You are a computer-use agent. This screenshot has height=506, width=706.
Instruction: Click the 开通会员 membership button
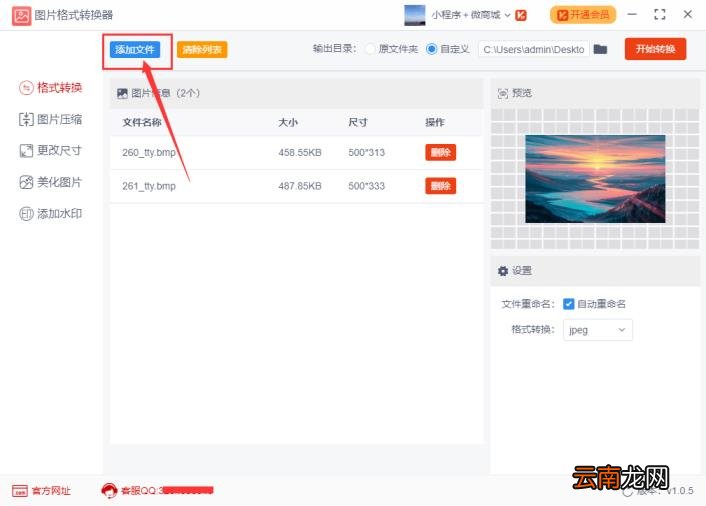click(583, 15)
